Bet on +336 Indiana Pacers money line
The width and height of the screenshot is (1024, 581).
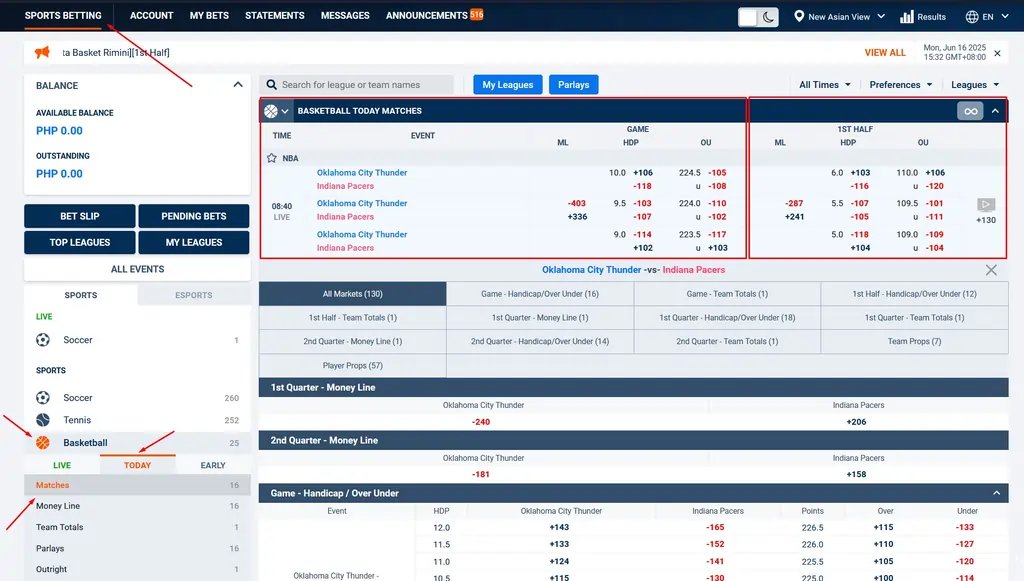(577, 217)
